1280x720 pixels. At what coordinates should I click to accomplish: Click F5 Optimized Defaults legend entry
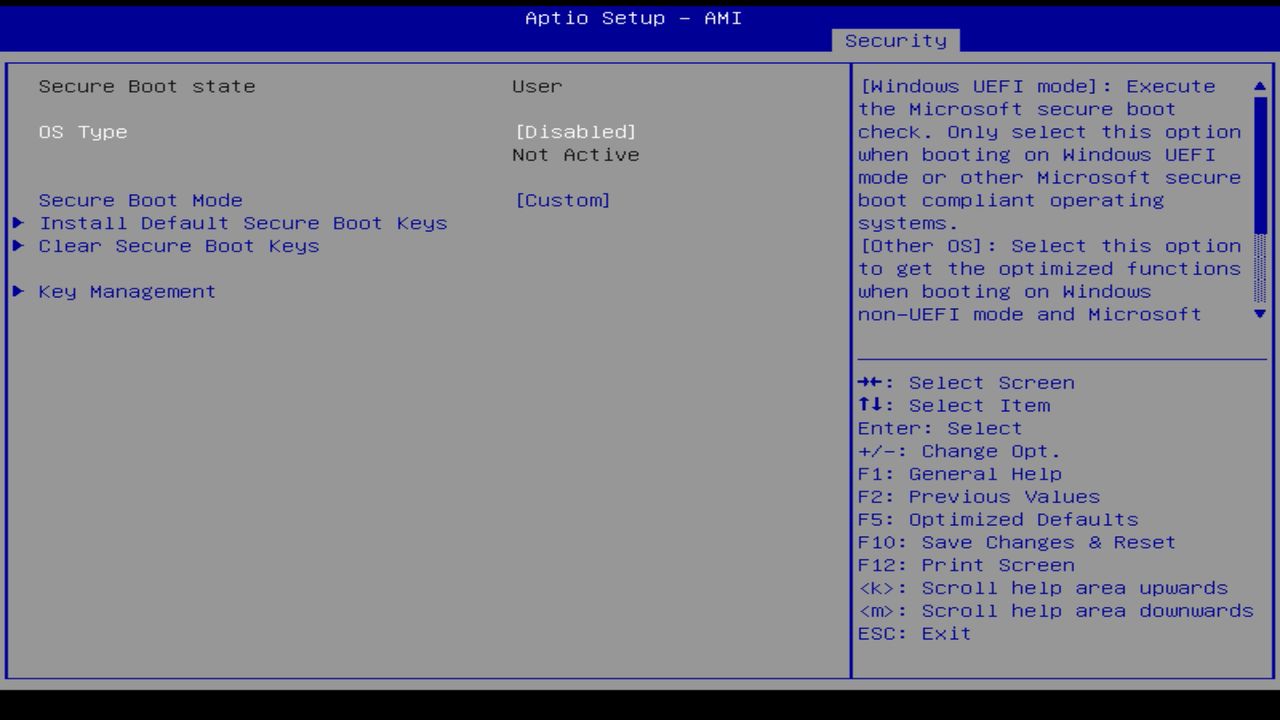(997, 519)
